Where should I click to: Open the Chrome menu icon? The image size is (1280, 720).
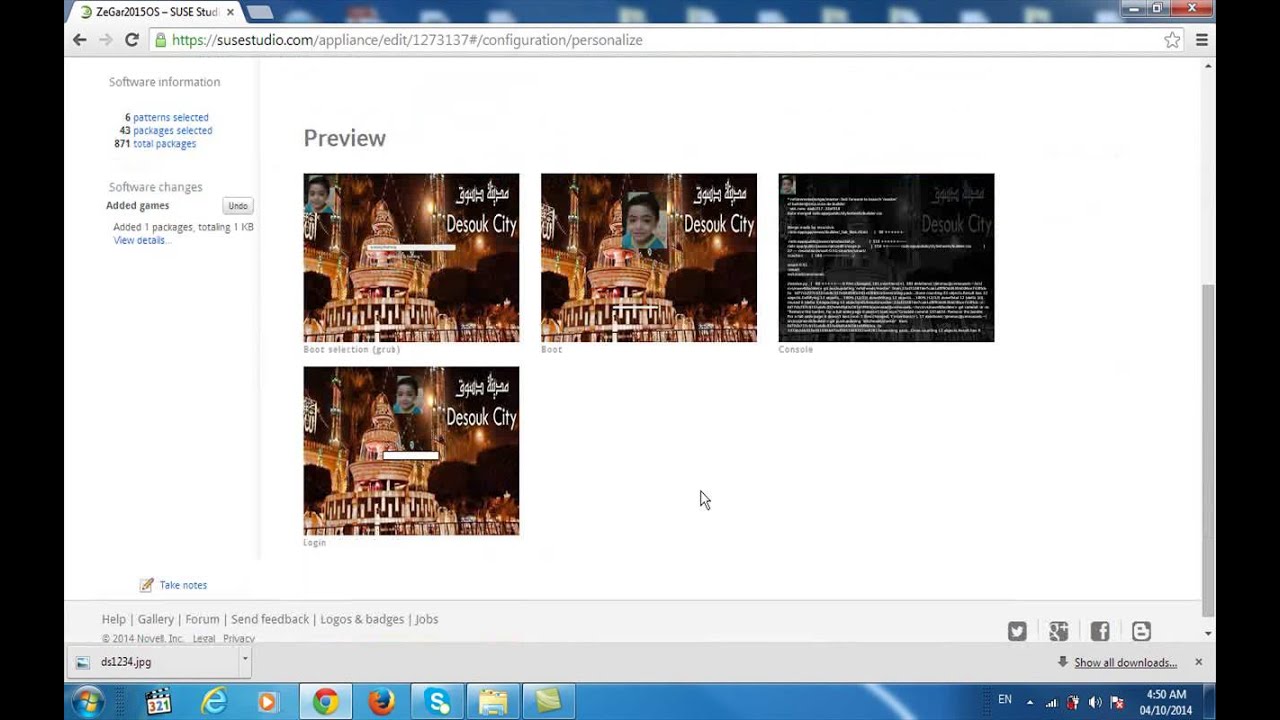pos(1202,40)
